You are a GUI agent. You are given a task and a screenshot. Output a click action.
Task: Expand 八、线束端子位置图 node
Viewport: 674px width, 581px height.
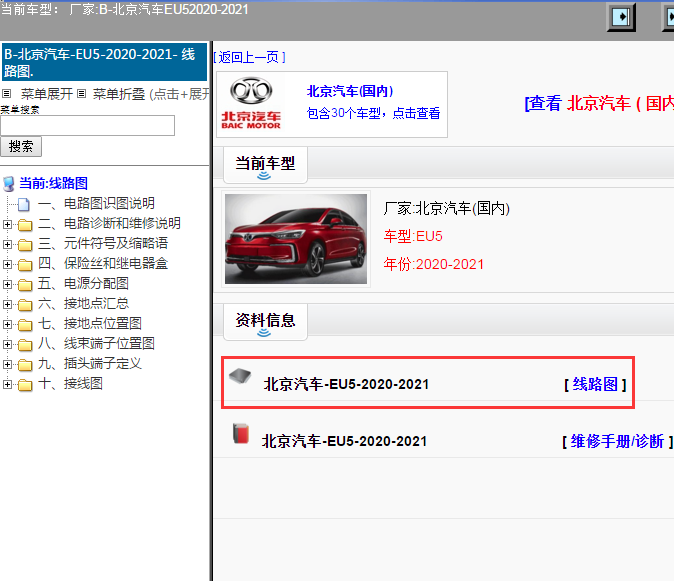point(7,344)
